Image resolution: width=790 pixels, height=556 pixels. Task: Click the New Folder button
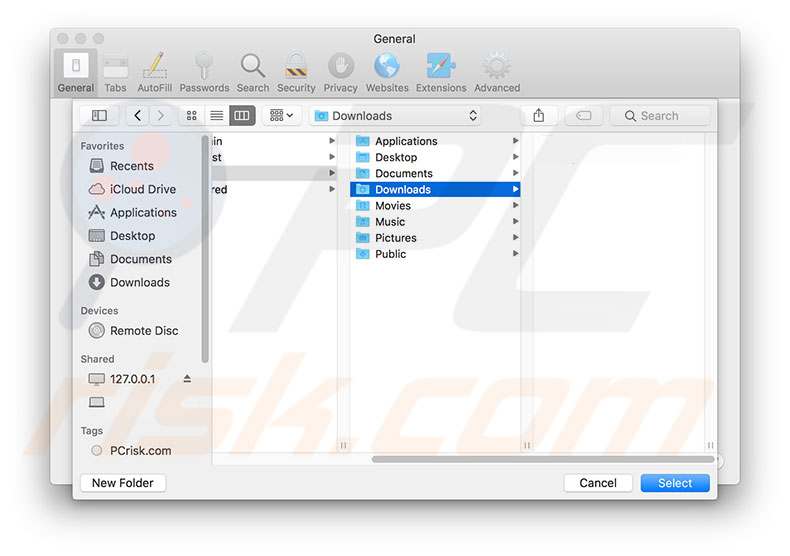click(x=123, y=483)
